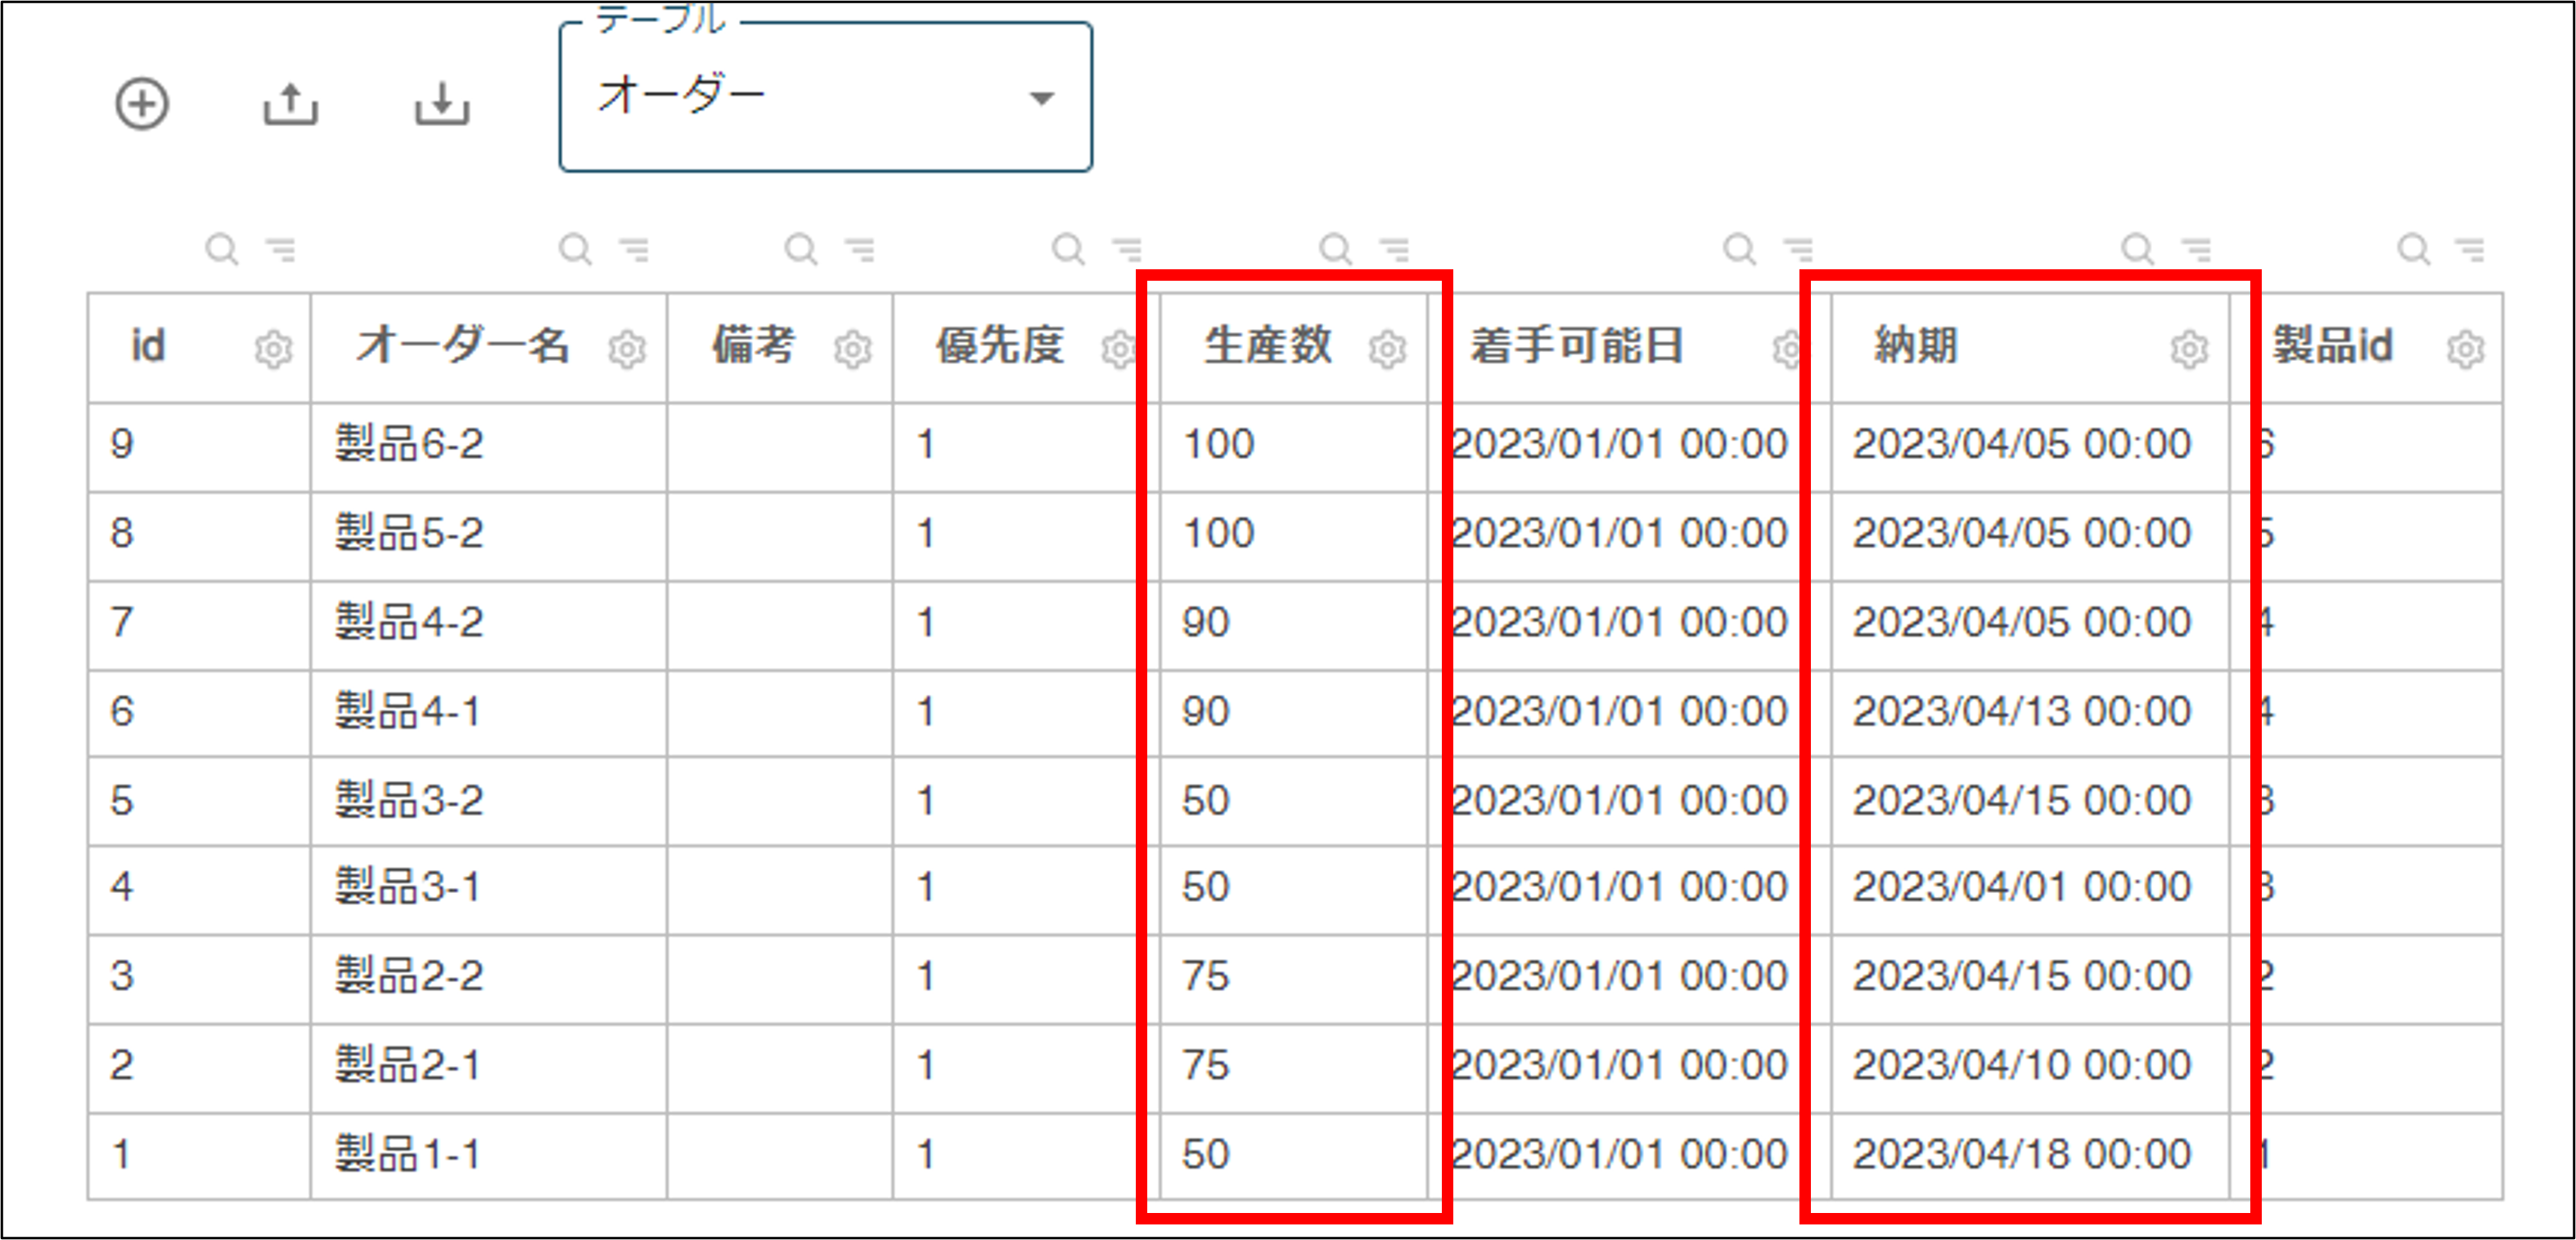The width and height of the screenshot is (2576, 1240).
Task: Open settings gear in 優先度 column header
Action: click(x=1119, y=349)
